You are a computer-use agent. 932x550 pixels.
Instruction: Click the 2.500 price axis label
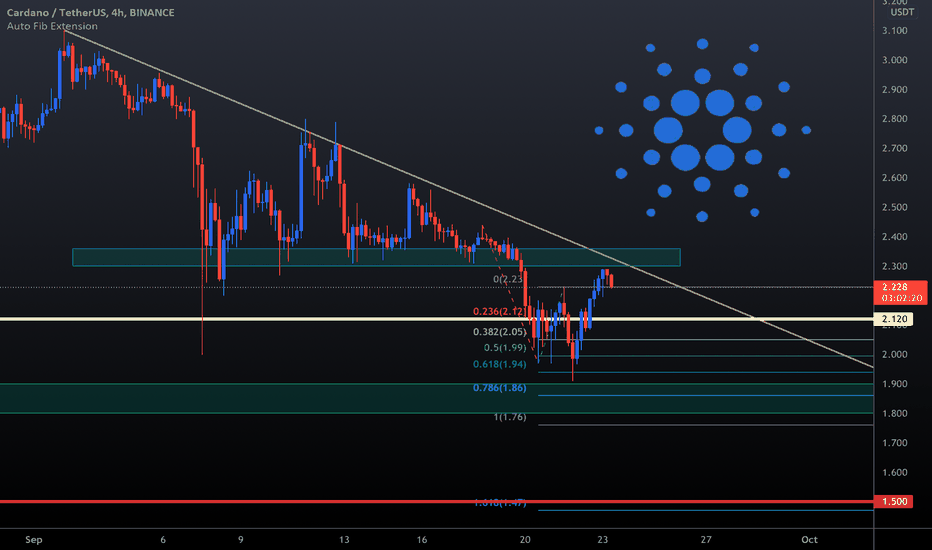click(895, 208)
